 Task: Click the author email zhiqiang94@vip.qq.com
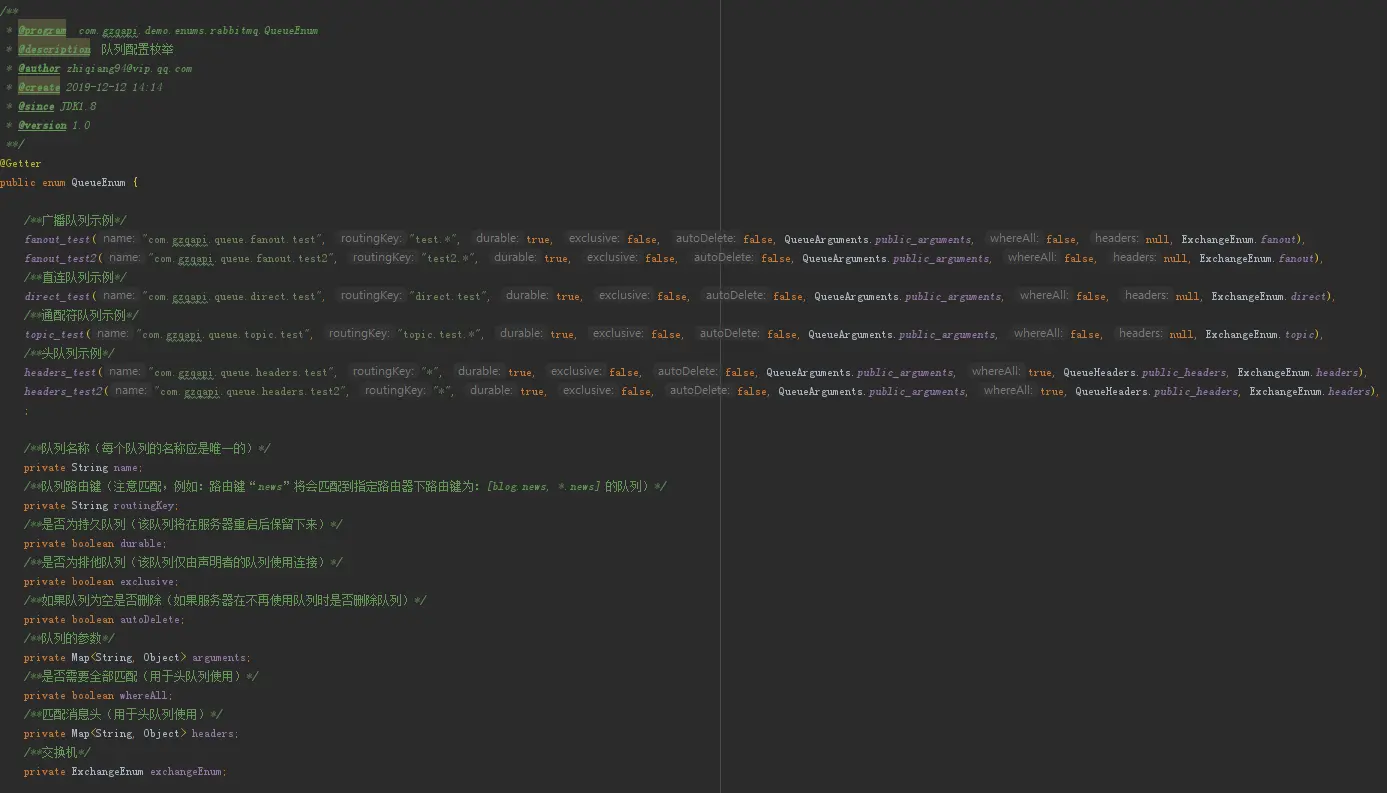(x=129, y=68)
